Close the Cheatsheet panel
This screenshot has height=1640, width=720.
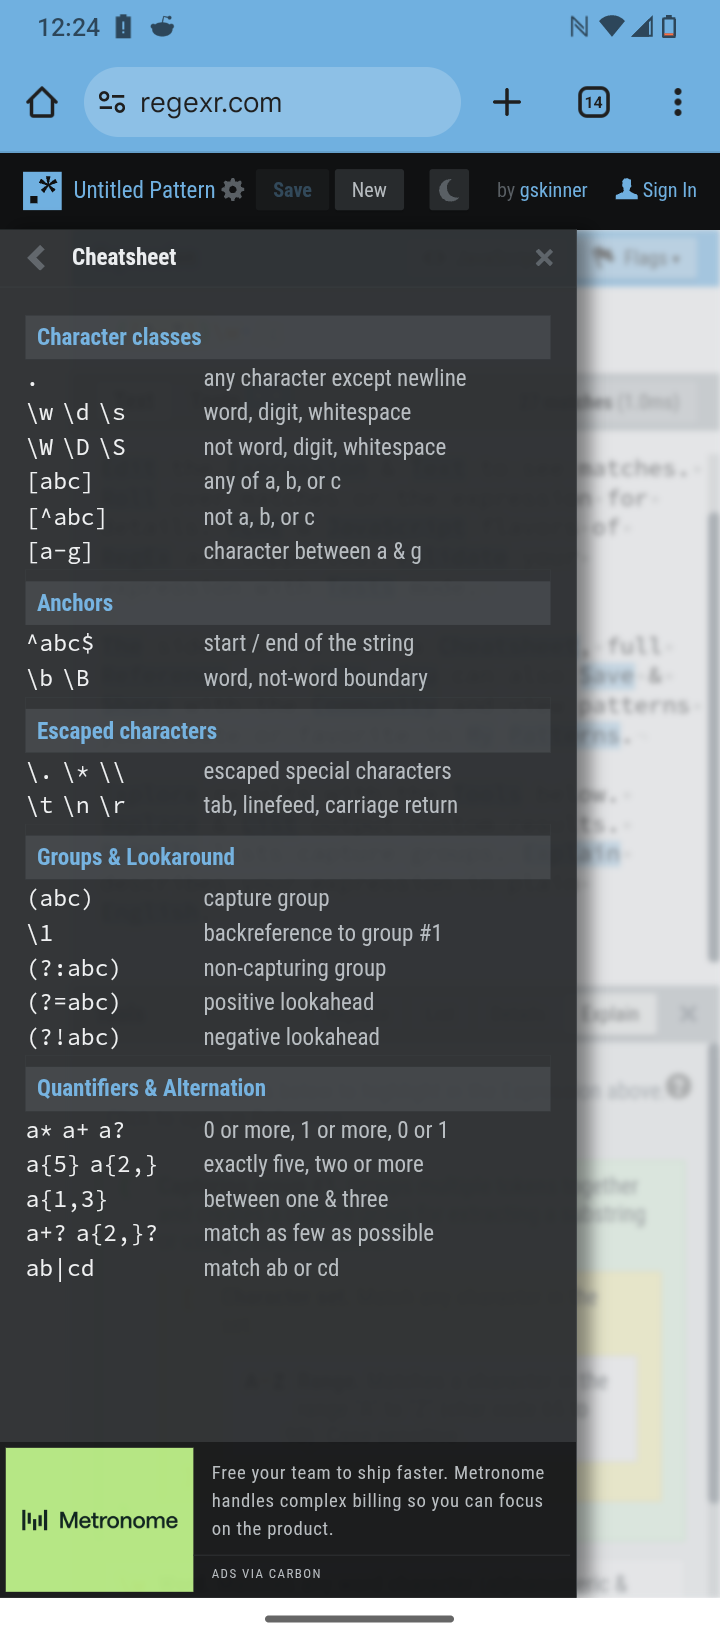pyautogui.click(x=544, y=258)
